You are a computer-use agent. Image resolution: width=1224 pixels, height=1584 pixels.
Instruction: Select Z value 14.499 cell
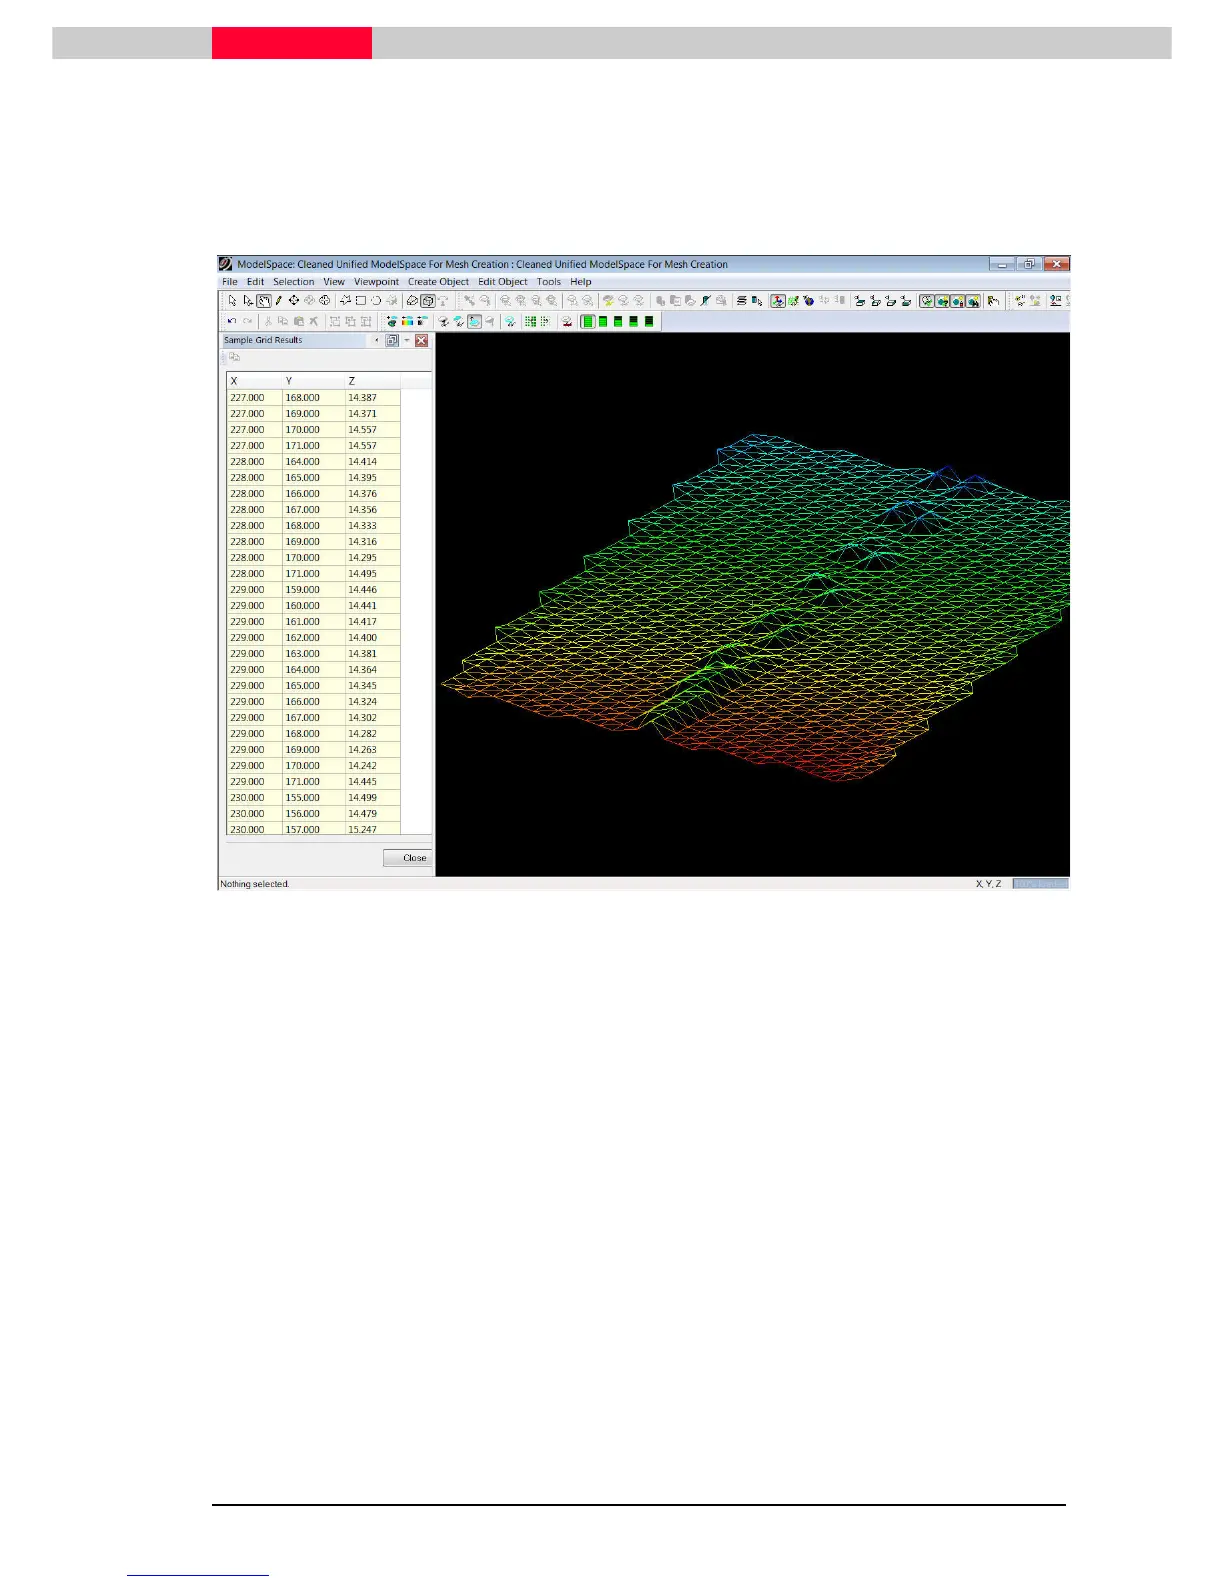coord(373,798)
